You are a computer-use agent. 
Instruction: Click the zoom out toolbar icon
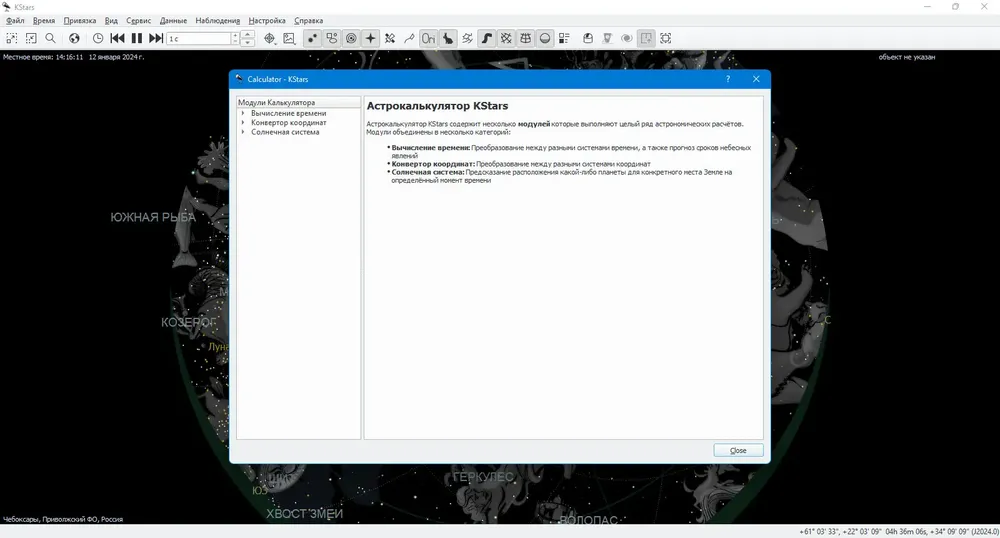coord(31,38)
